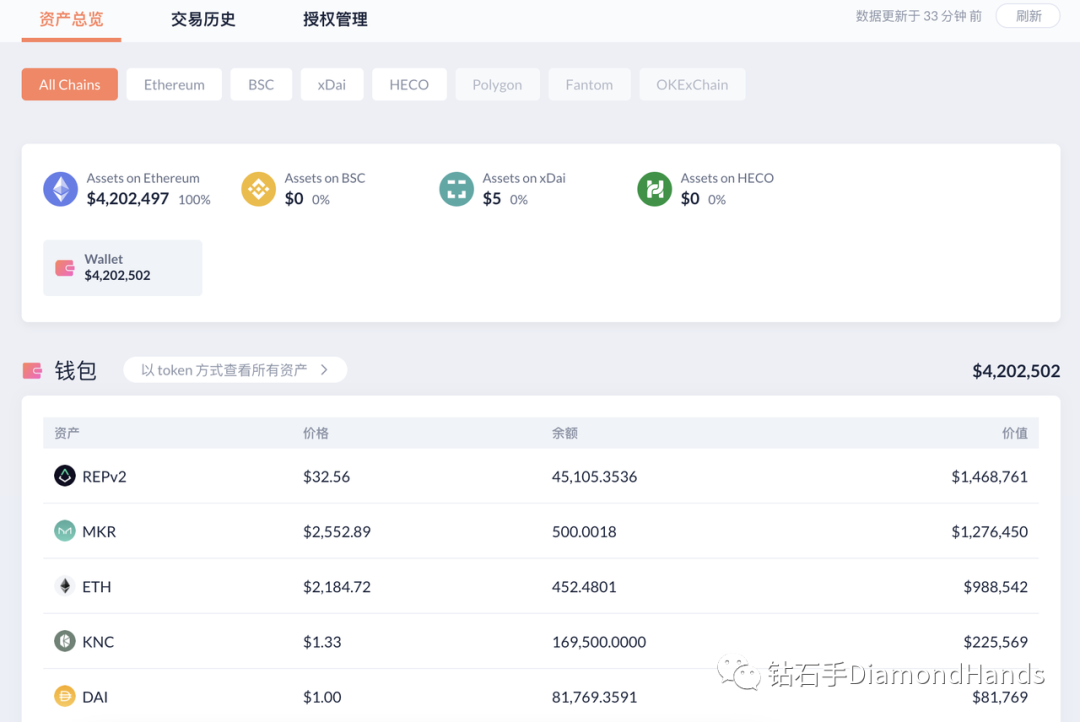Click the MKR balance 500.0018

point(584,532)
